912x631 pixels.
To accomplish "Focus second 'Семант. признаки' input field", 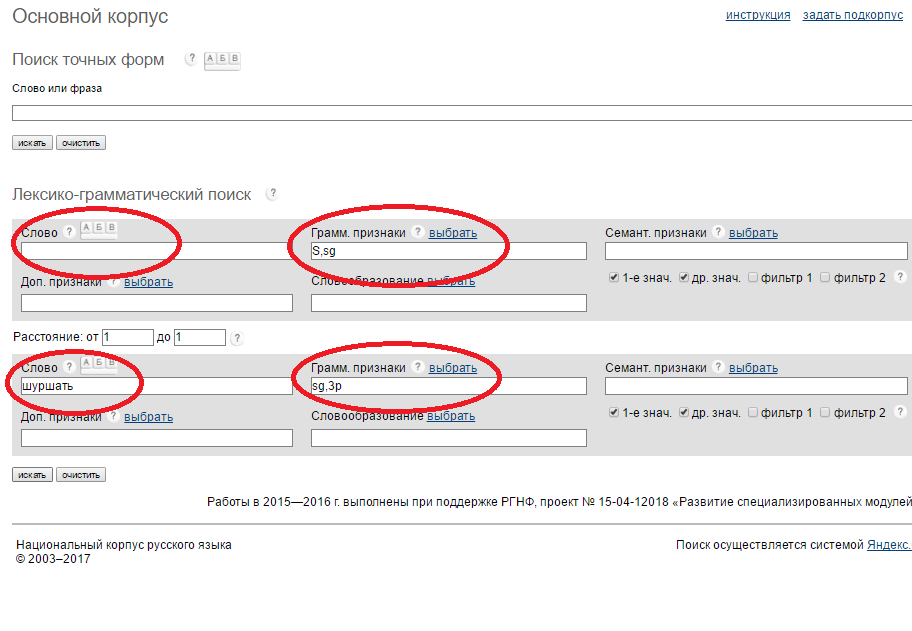I will point(756,386).
